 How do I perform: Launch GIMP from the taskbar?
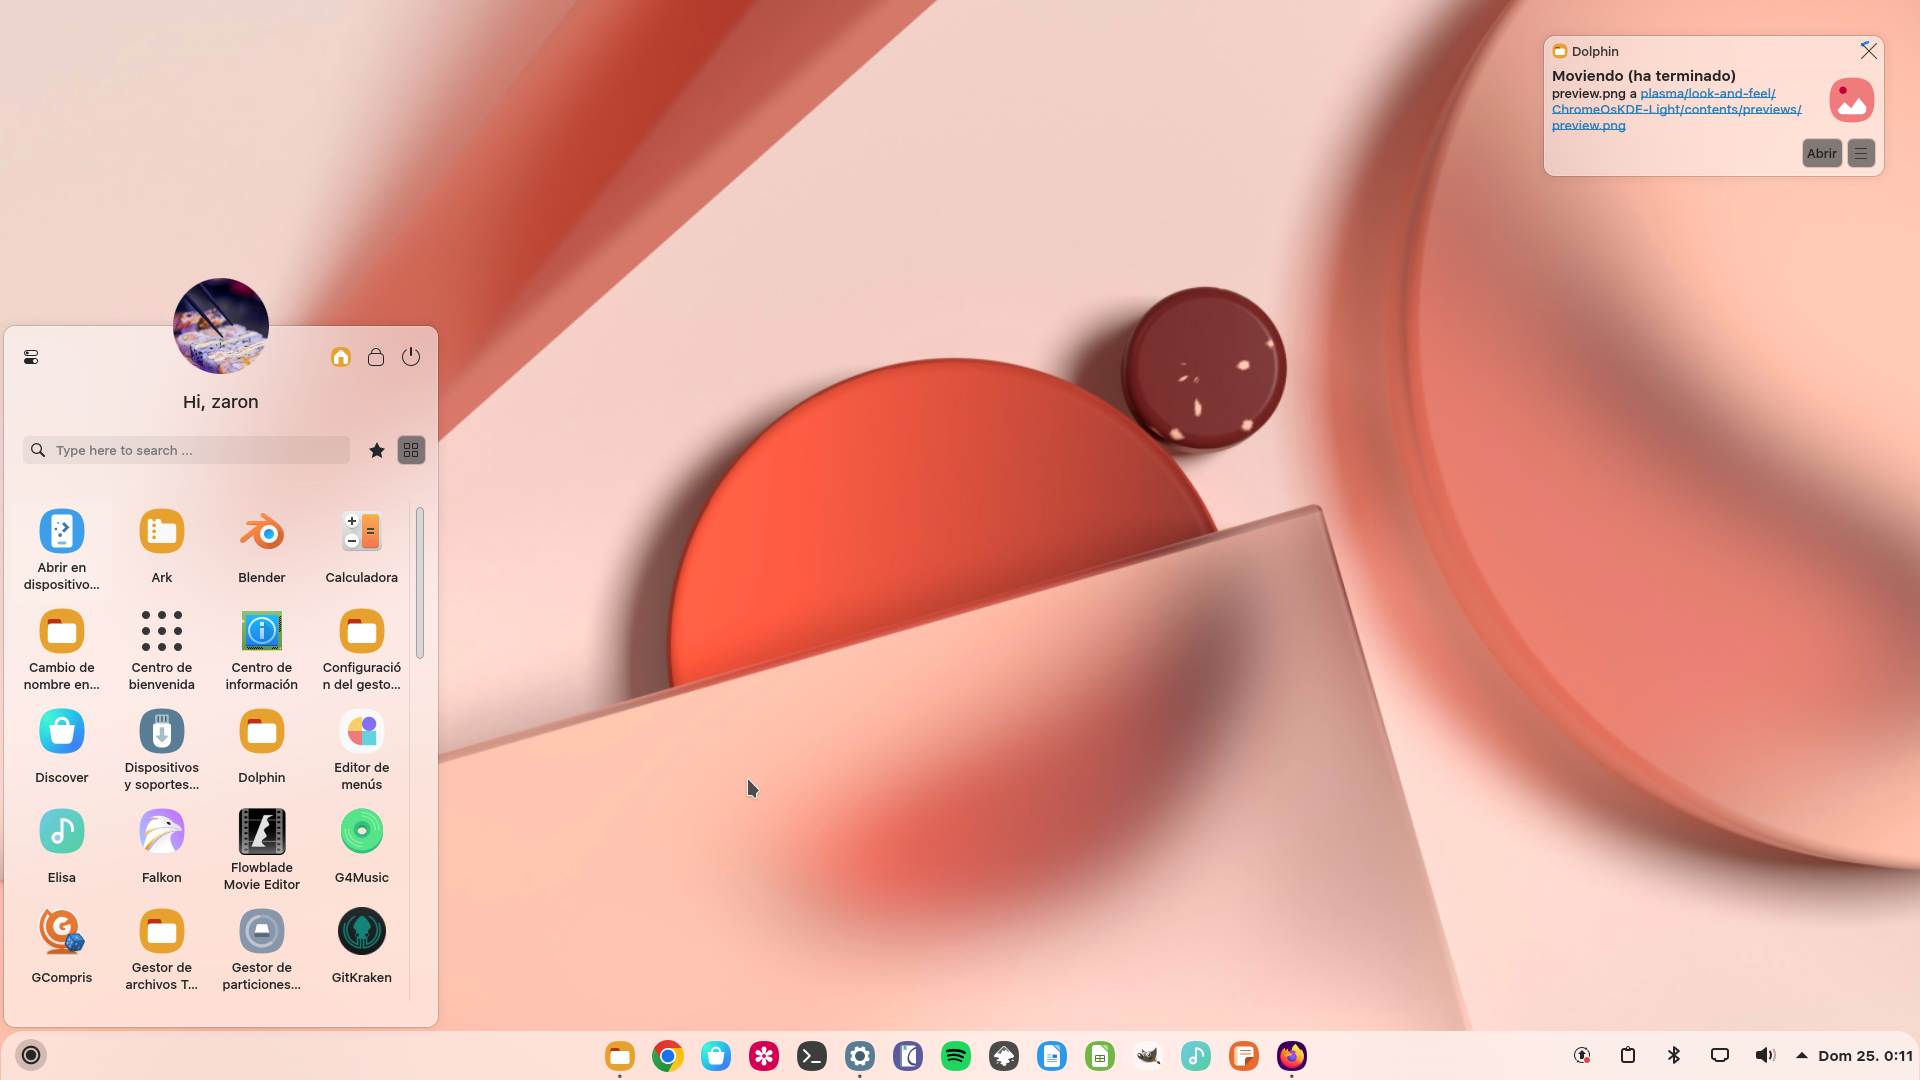(1148, 1056)
